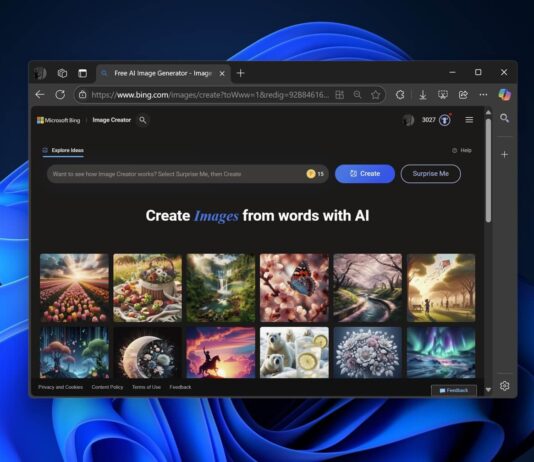Viewport: 534px width, 462px height.
Task: Open the tab actions menu icon
Action: point(82,73)
